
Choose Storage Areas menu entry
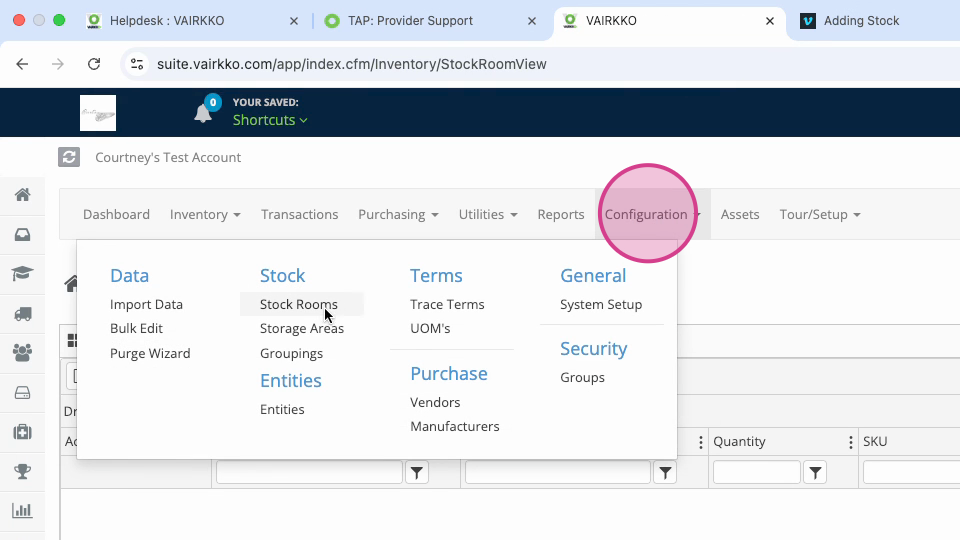coord(302,328)
